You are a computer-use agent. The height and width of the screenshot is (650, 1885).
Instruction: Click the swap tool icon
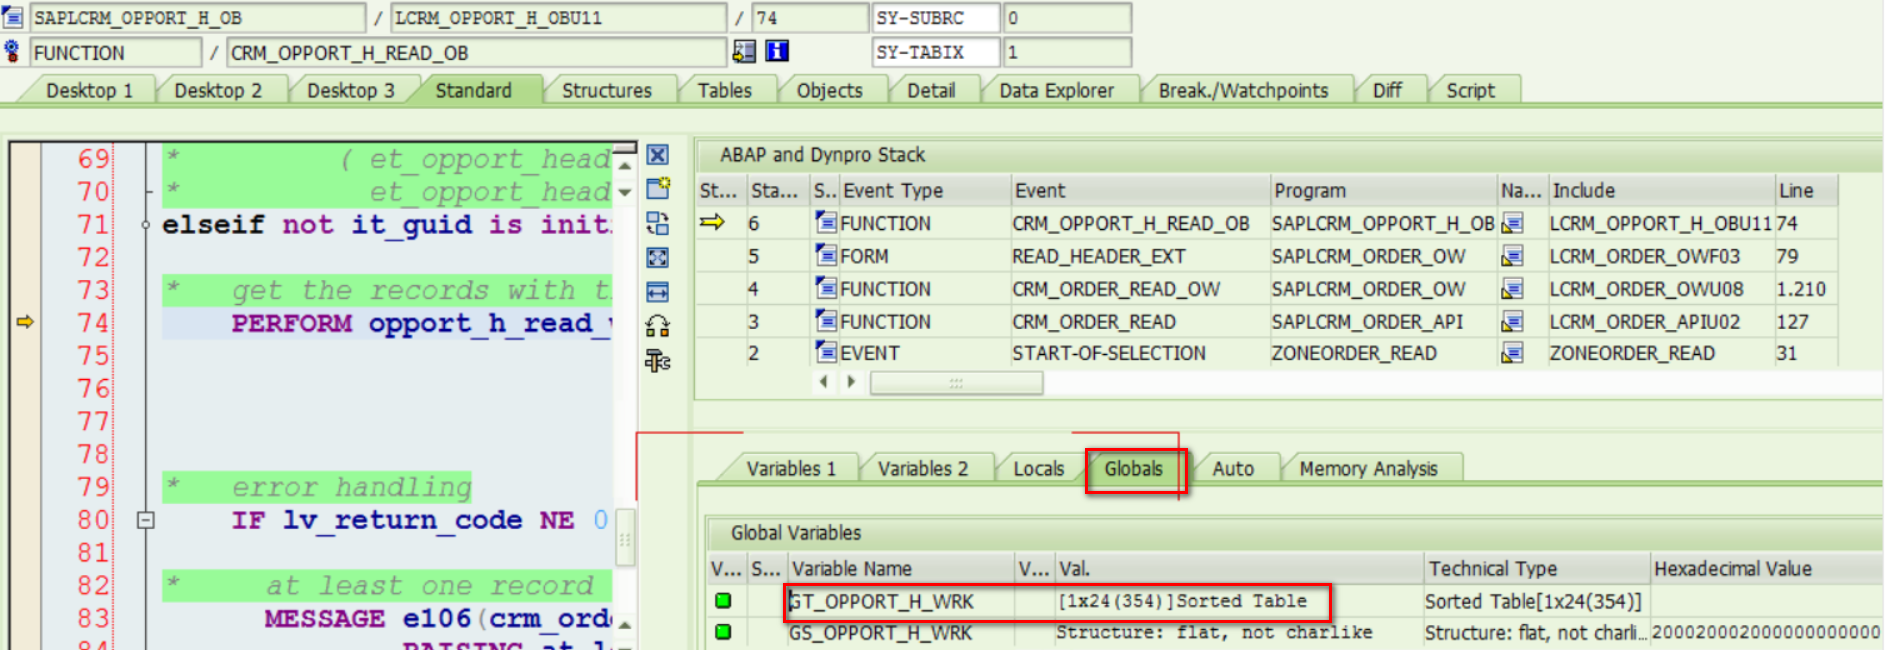click(x=657, y=222)
